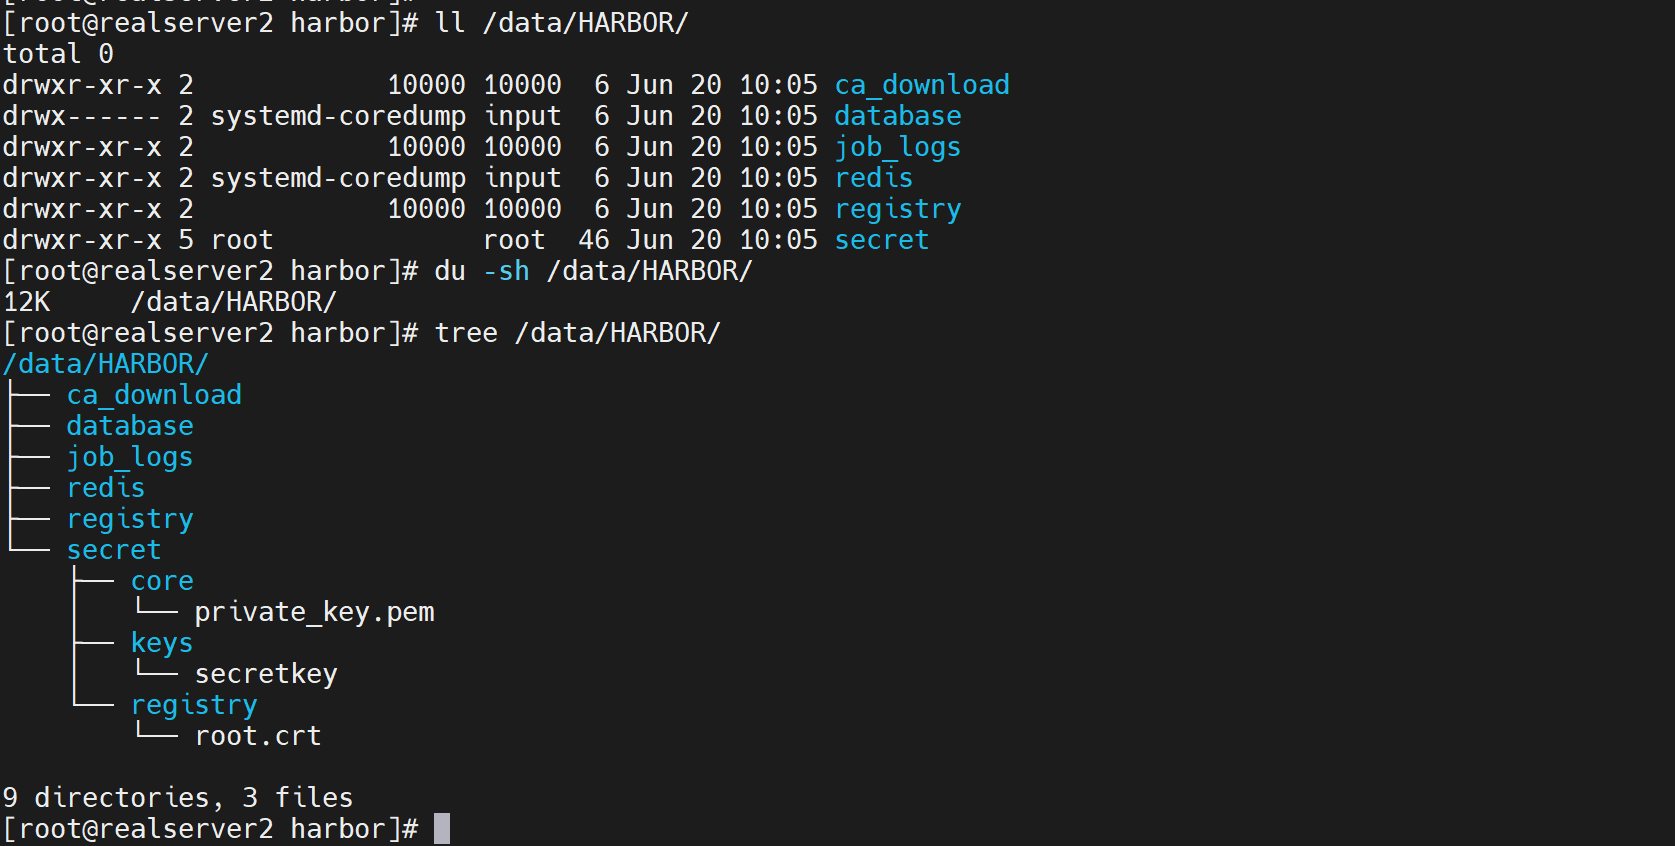Click the 12K size in du output
Image resolution: width=1675 pixels, height=846 pixels.
(27, 302)
